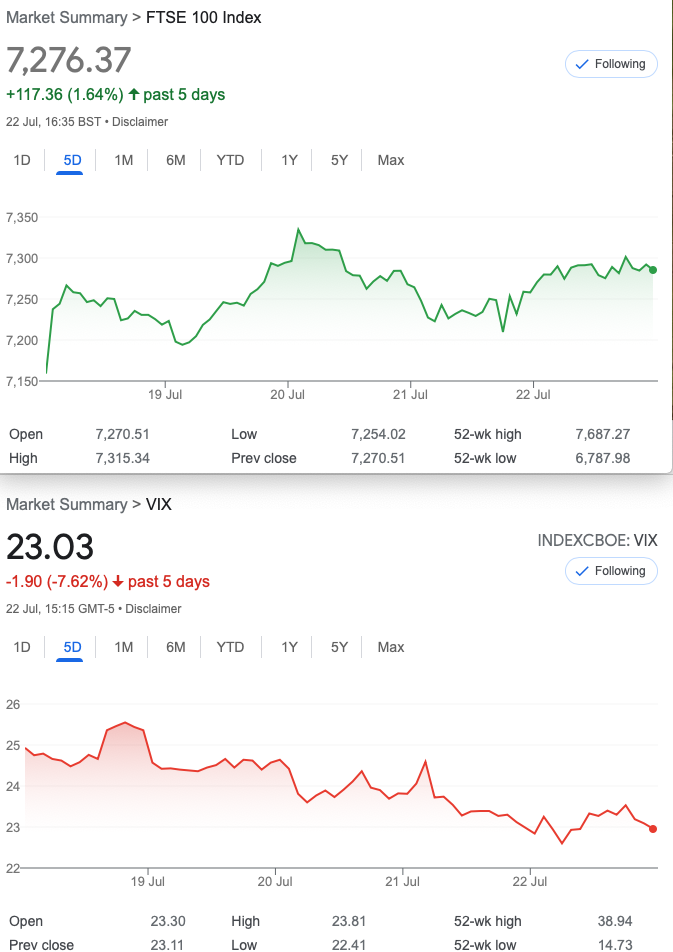Screen dimensions: 673x952
Task: Select the 6M tab on VIX chart
Action: 176,647
